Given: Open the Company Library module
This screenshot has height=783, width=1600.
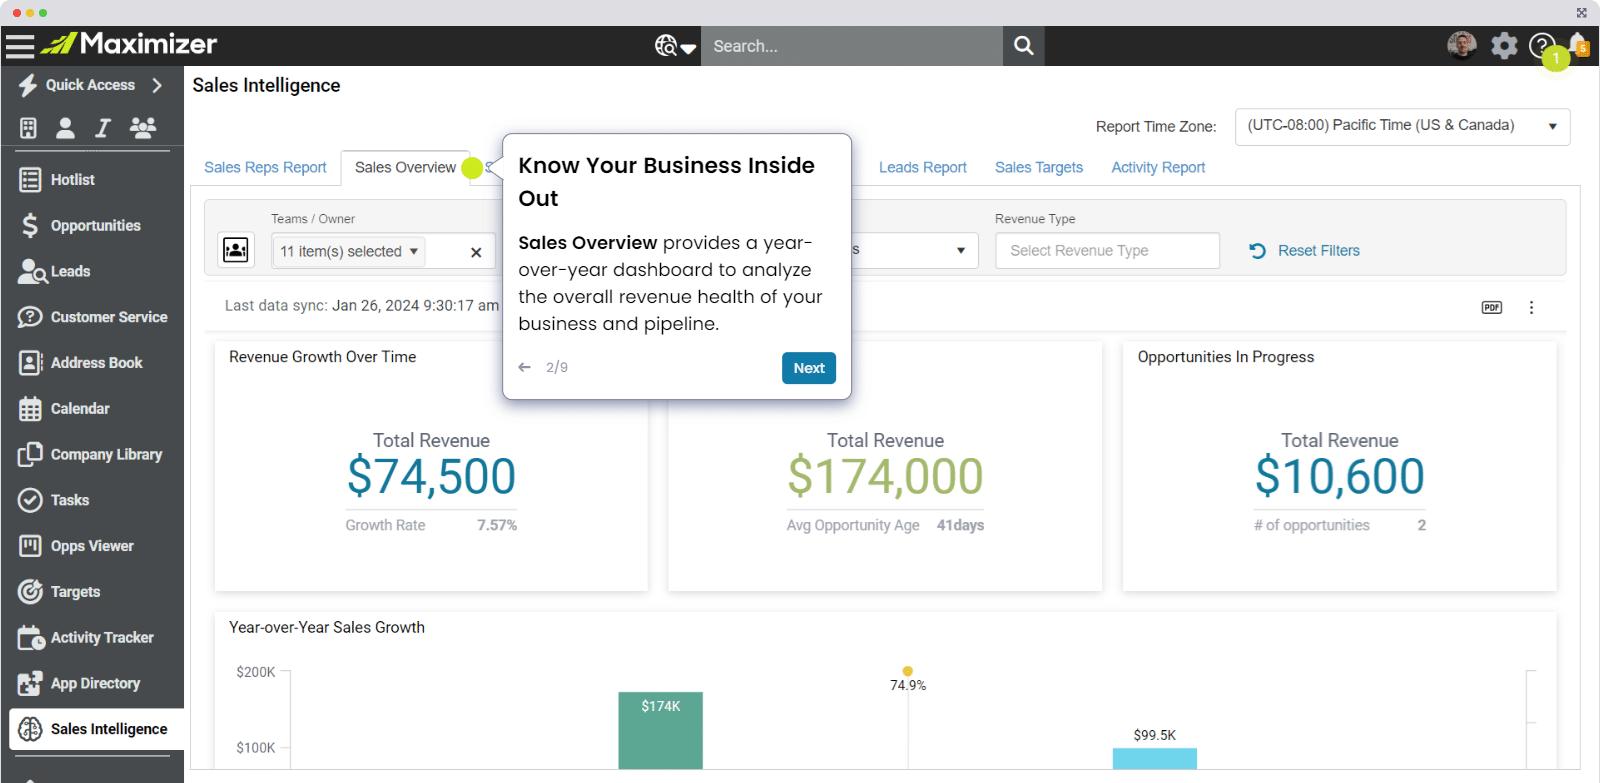Looking at the screenshot, I should tap(92, 455).
